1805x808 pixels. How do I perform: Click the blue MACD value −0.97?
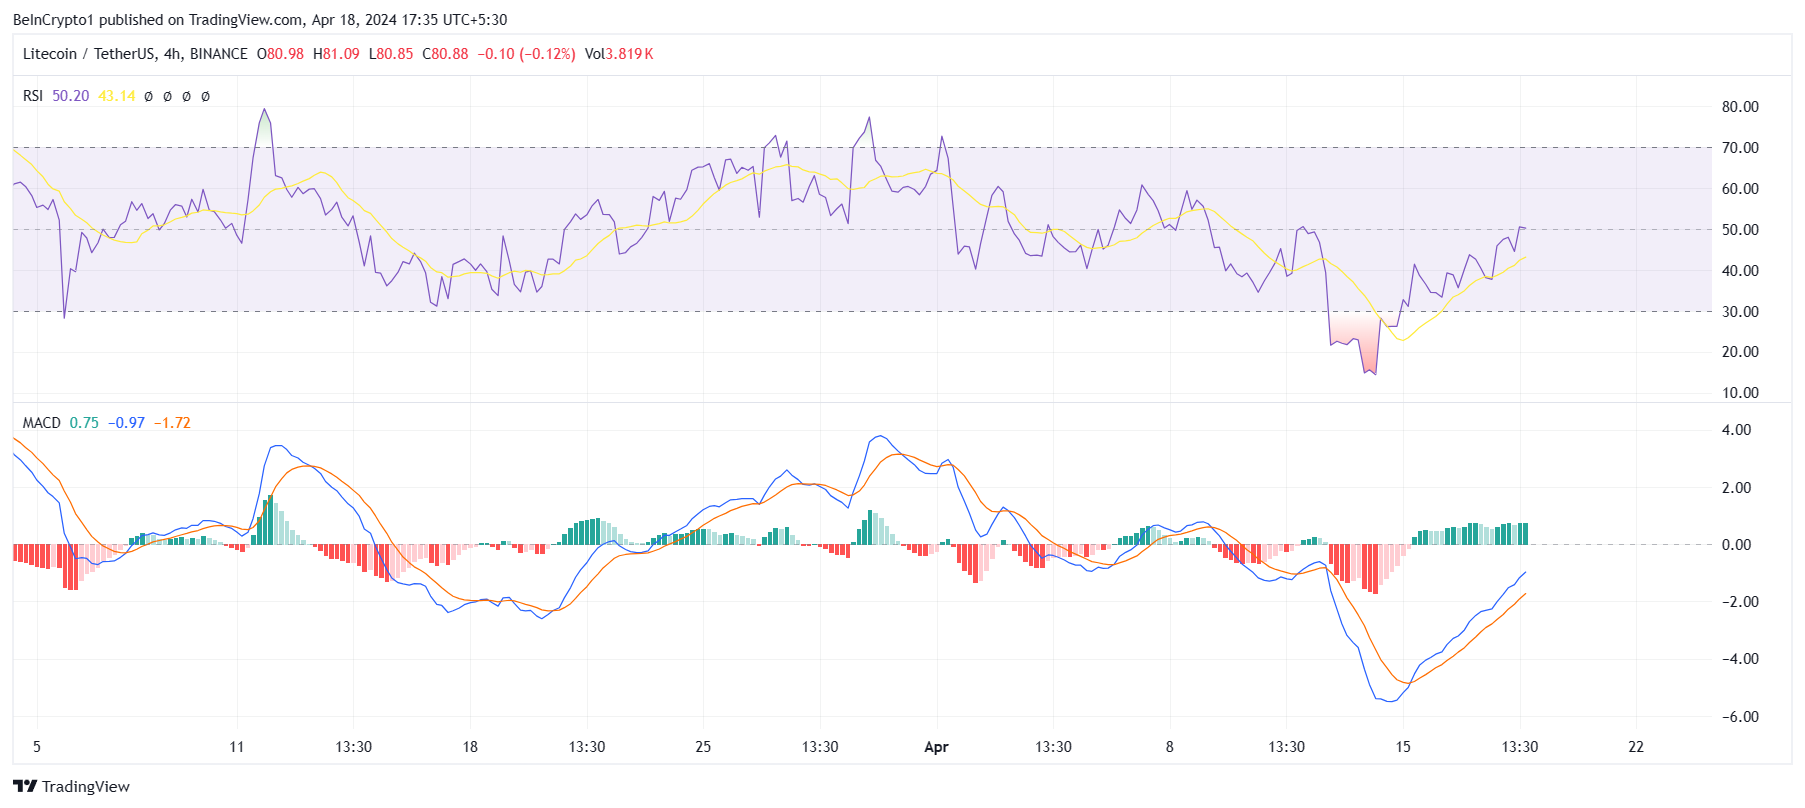(x=126, y=423)
